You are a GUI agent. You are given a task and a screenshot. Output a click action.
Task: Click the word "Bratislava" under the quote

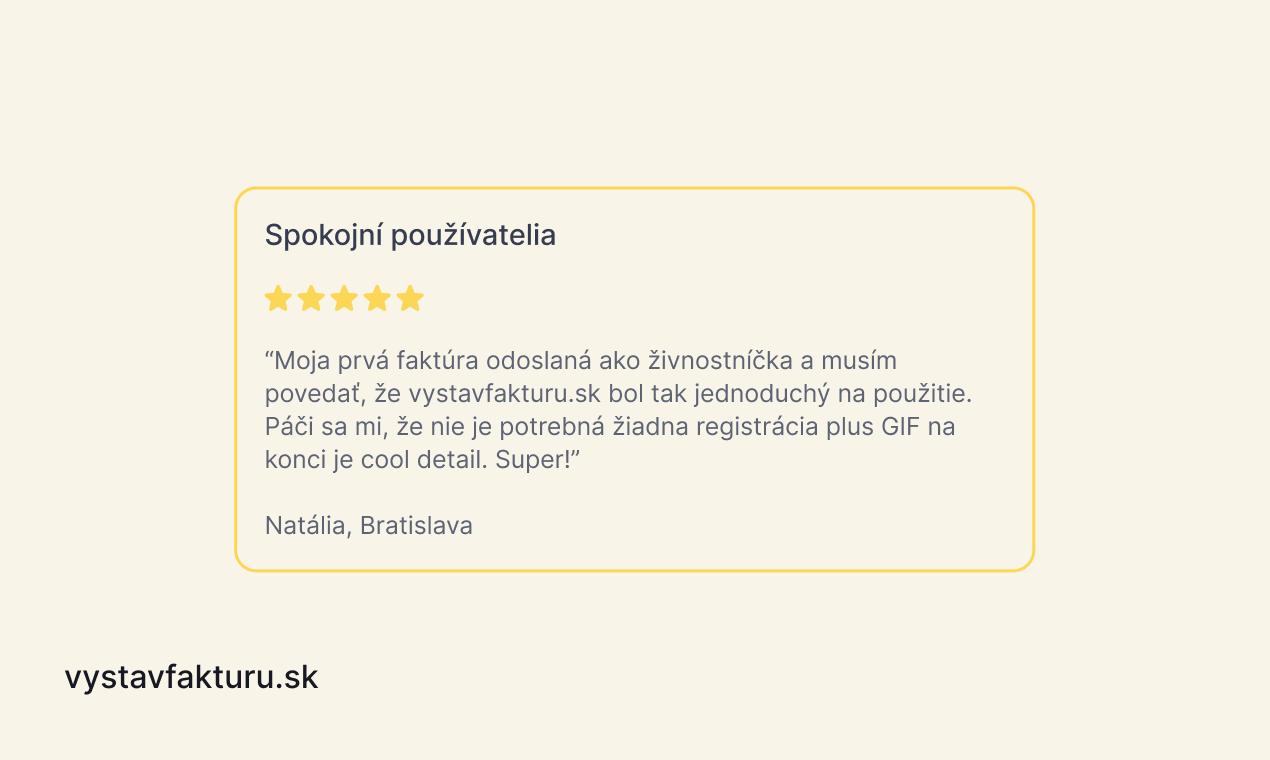tap(416, 526)
